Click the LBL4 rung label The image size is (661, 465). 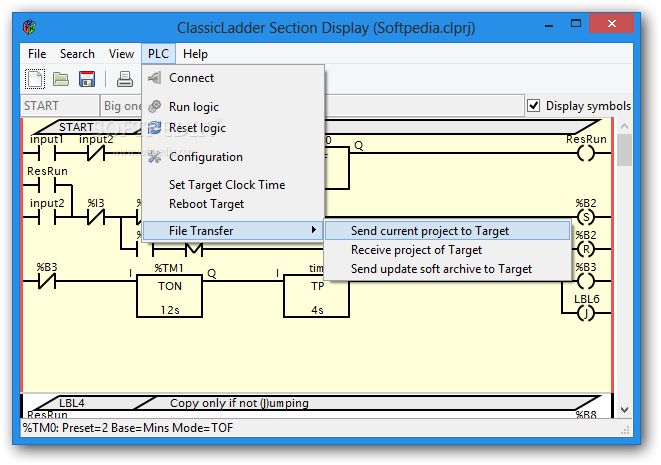point(72,403)
